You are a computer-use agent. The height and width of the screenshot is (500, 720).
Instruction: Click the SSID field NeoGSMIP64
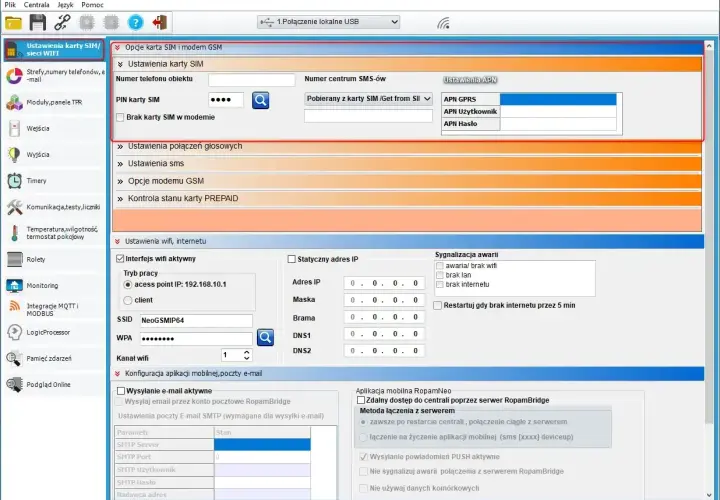tap(196, 320)
